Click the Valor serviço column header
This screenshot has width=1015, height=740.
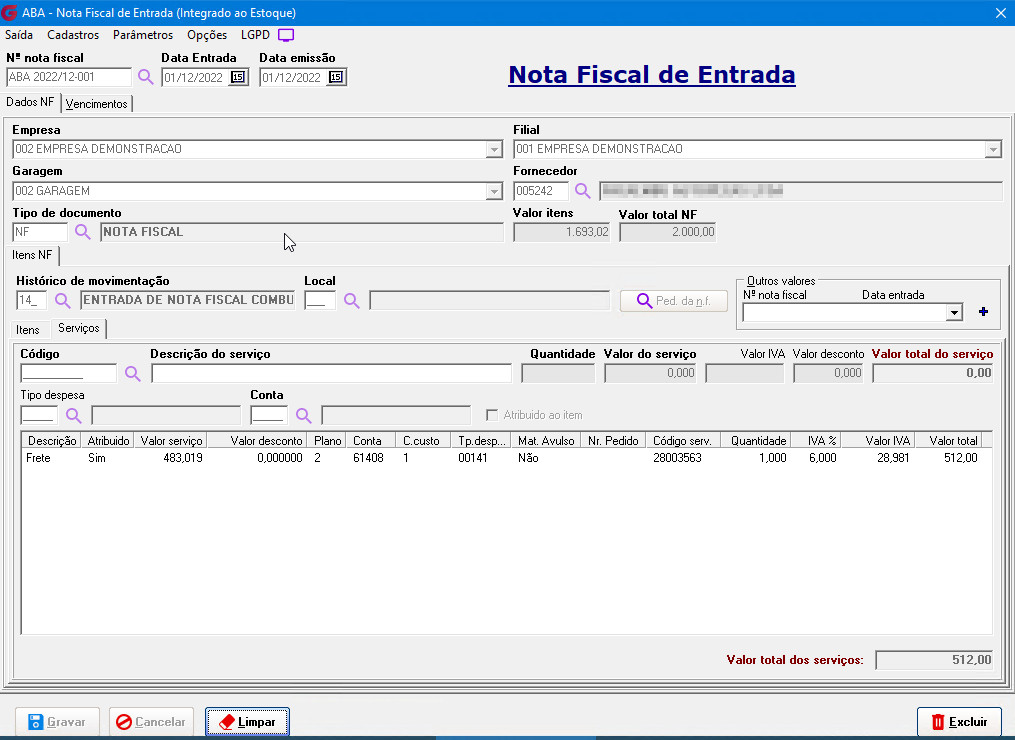pyautogui.click(x=171, y=441)
